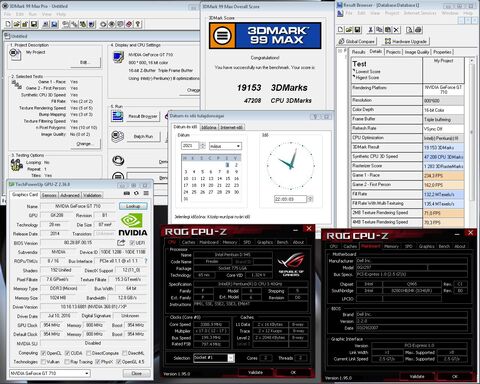Click the time input field under the clock
Image resolution: width=480 pixels, height=384 pixels.
290,199
